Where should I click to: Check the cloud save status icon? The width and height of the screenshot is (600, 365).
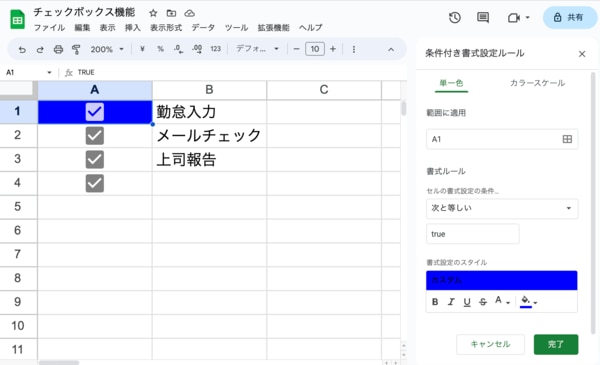(x=189, y=13)
